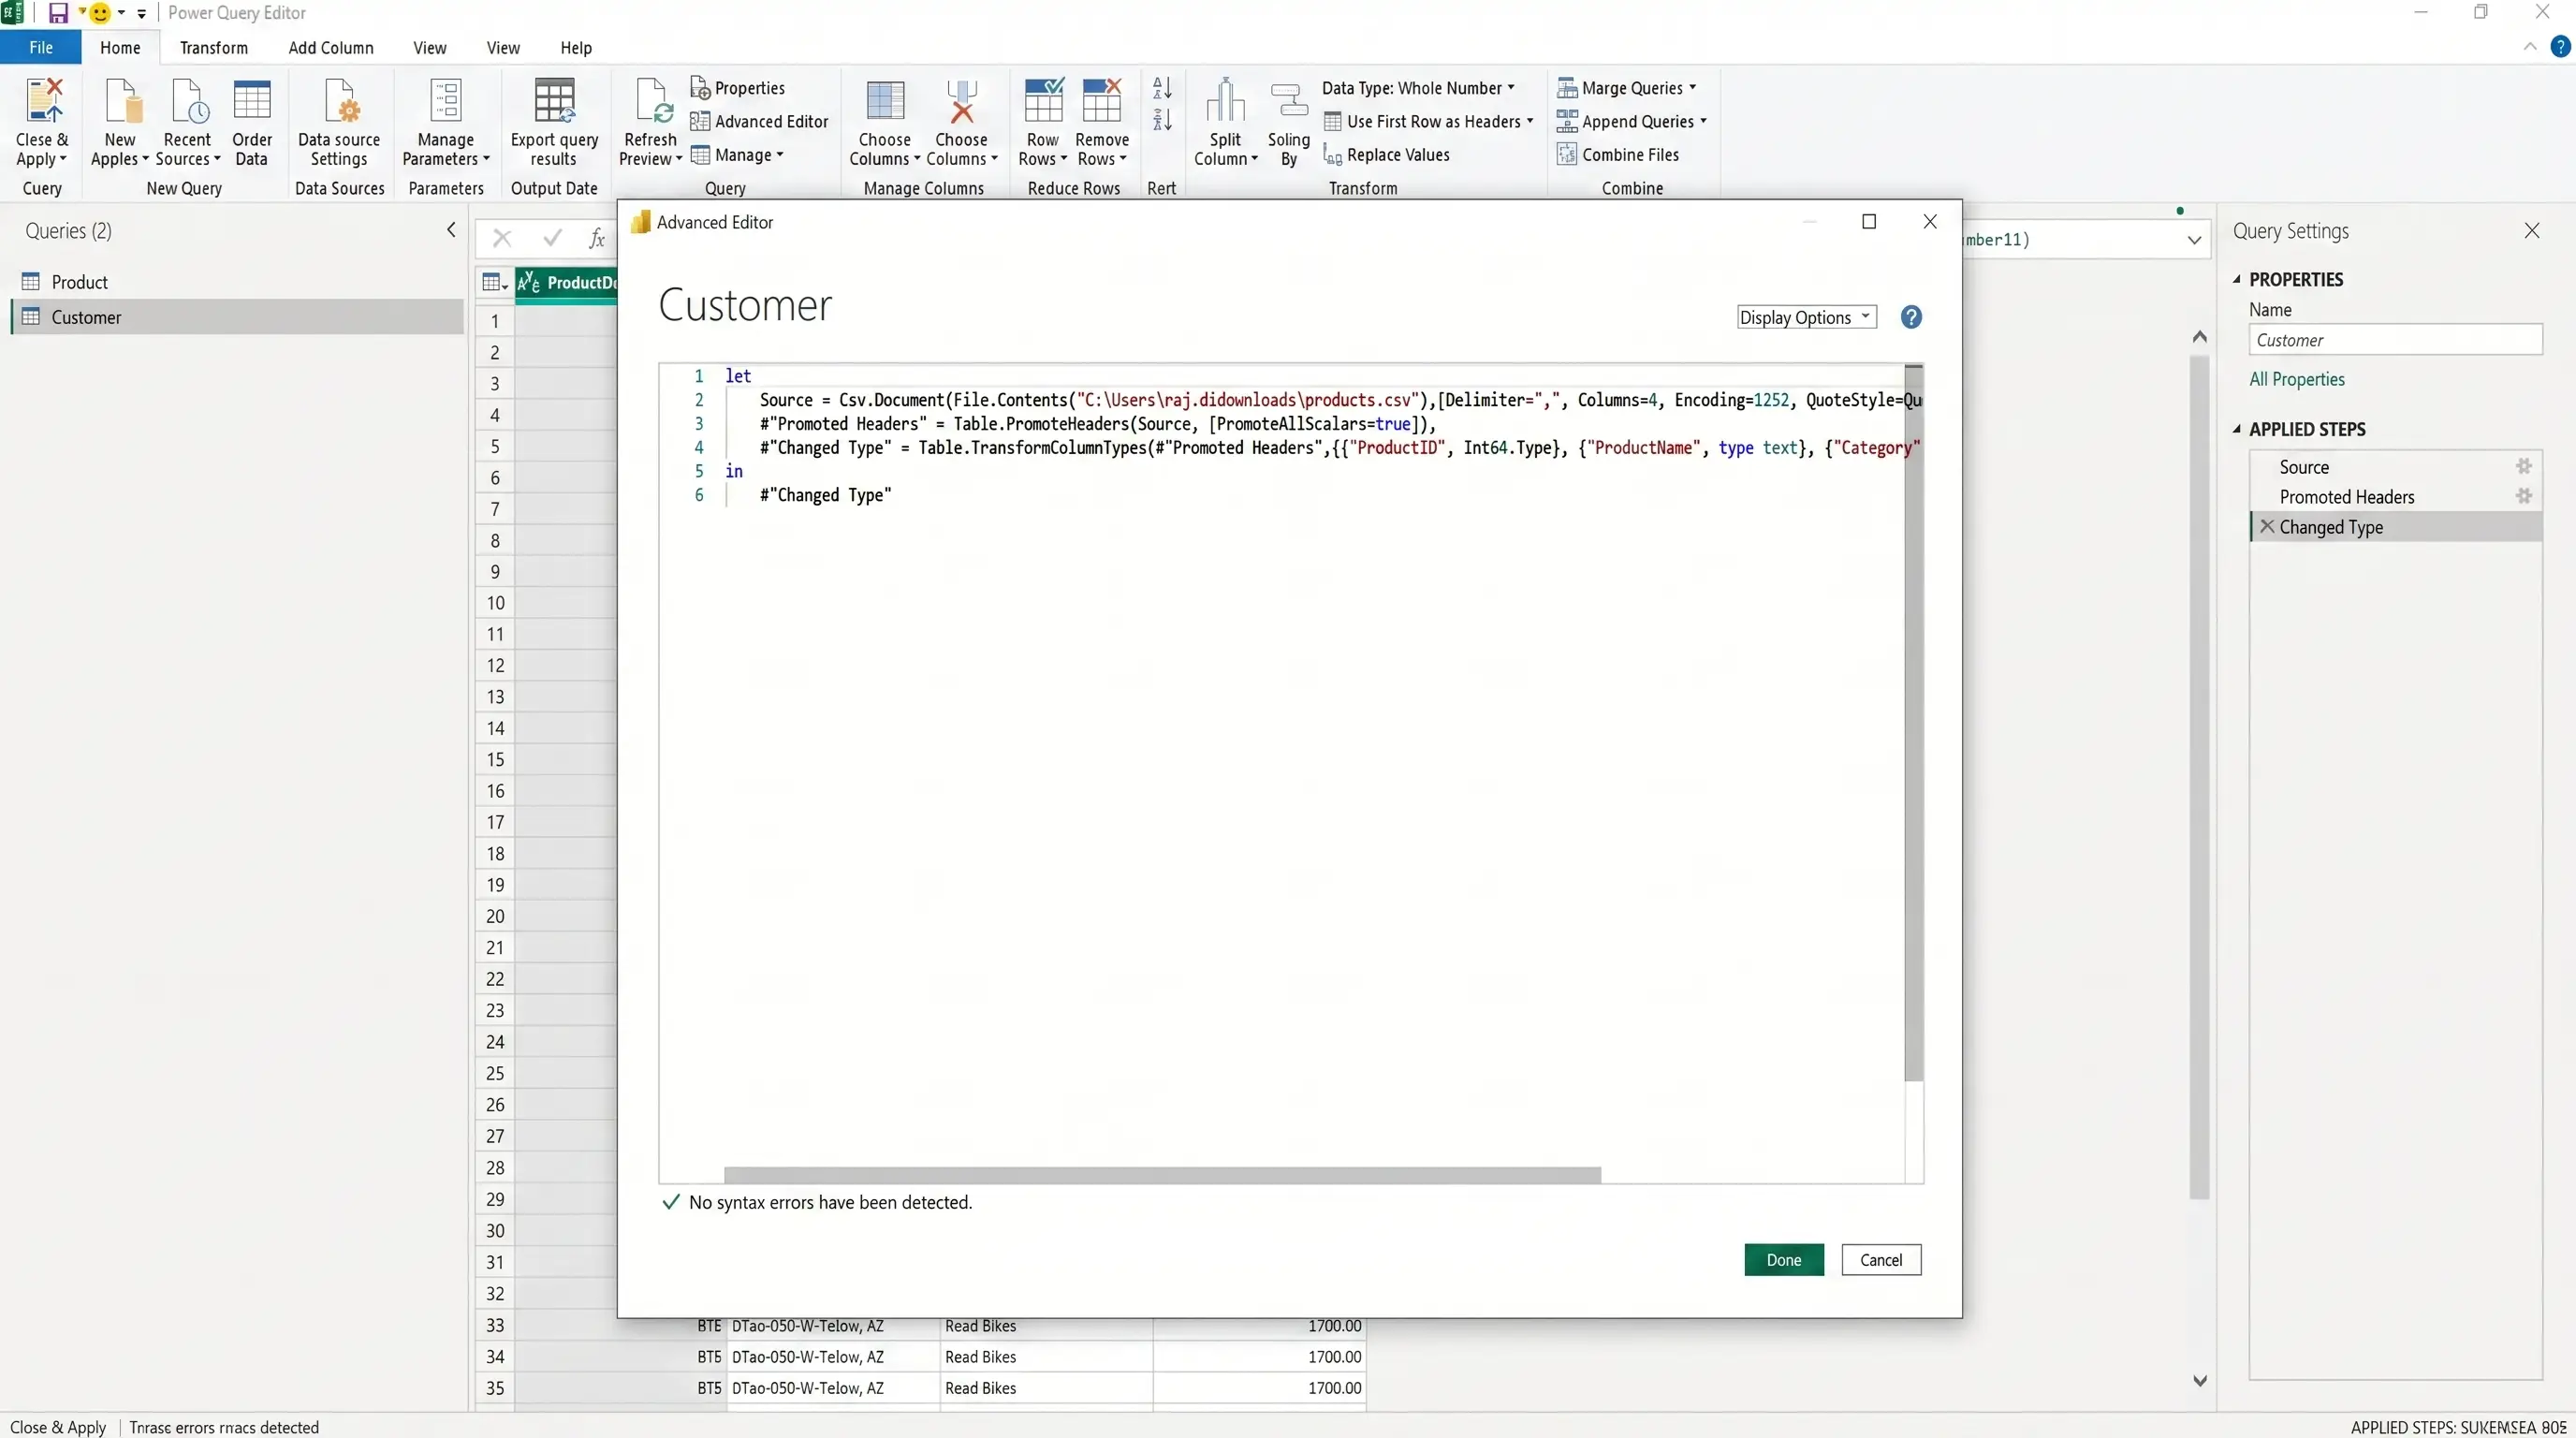The height and width of the screenshot is (1438, 2576).
Task: Click the Choose Columns icon
Action: (885, 100)
